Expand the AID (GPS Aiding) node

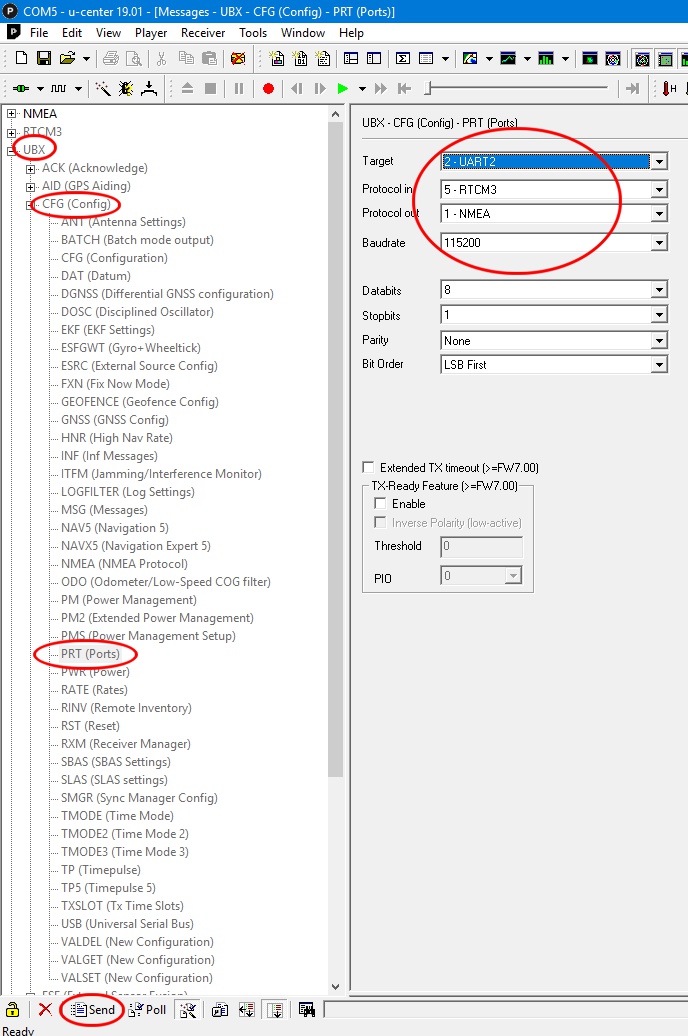pos(30,186)
